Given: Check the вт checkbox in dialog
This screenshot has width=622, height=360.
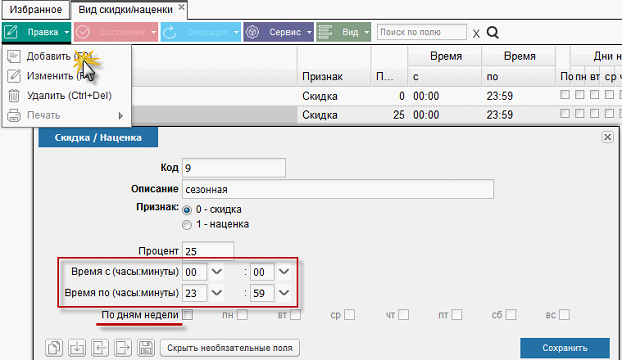Looking at the screenshot, I should point(296,315).
